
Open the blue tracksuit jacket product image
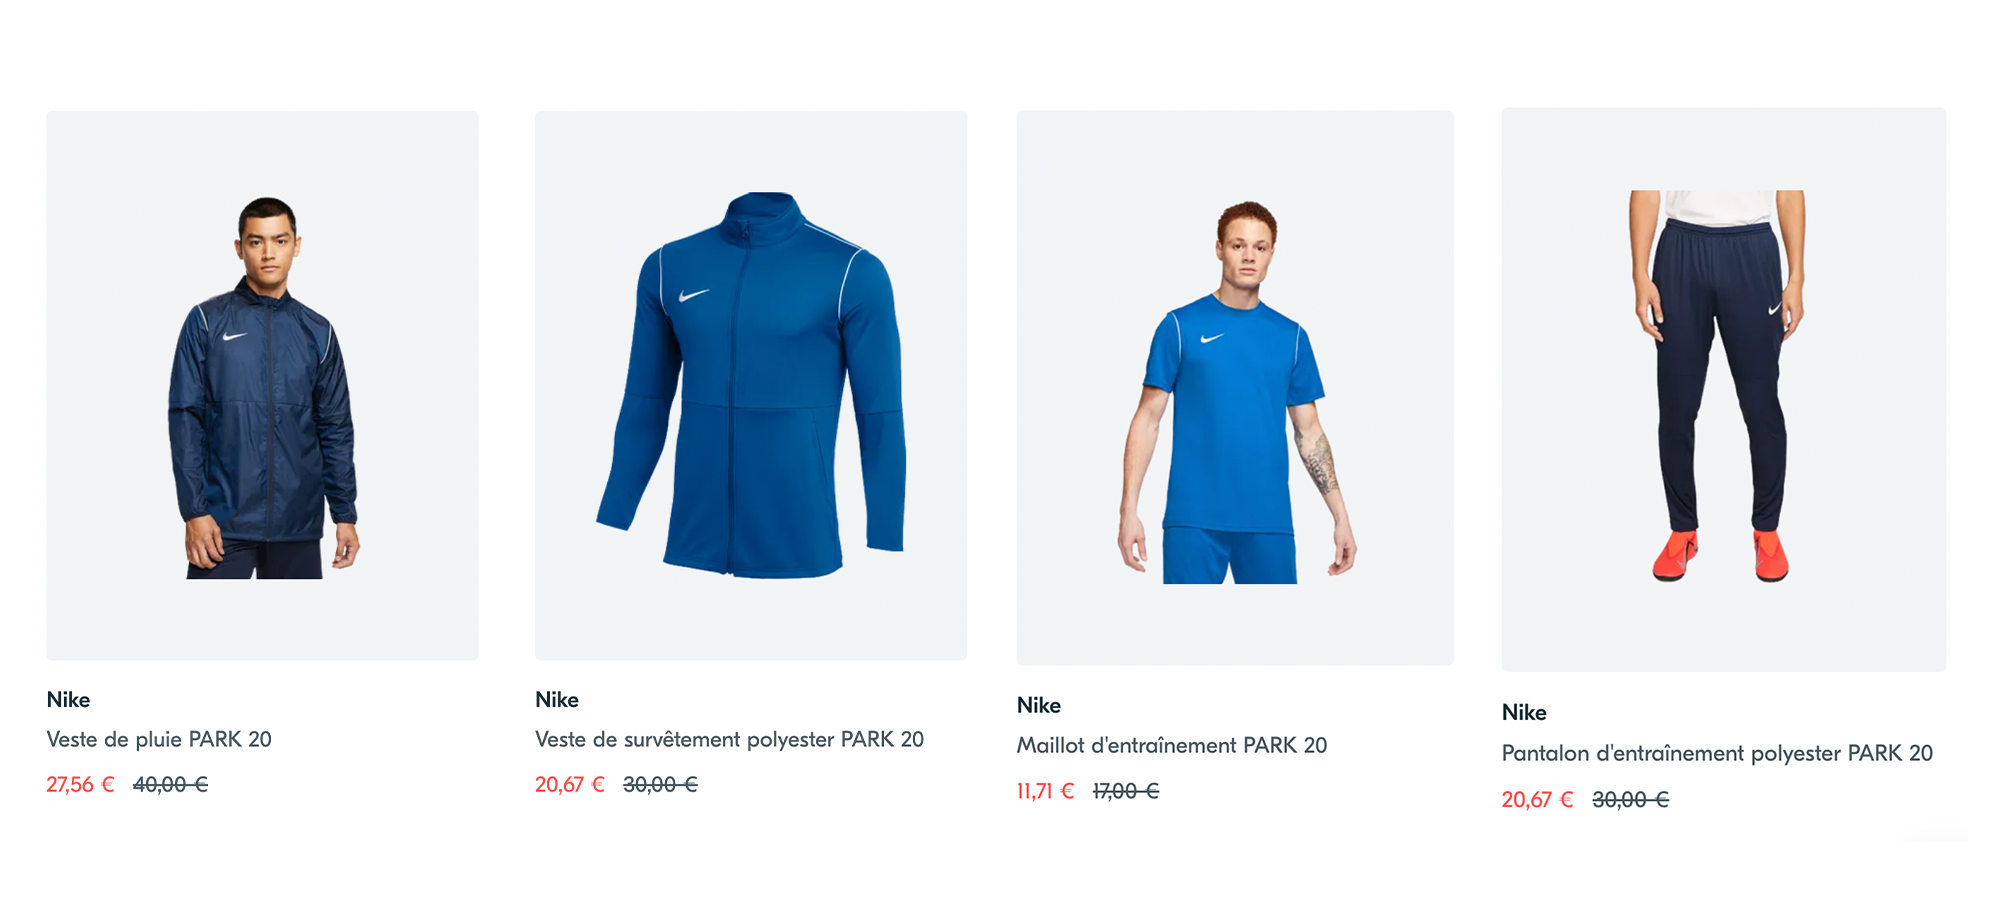pos(751,385)
